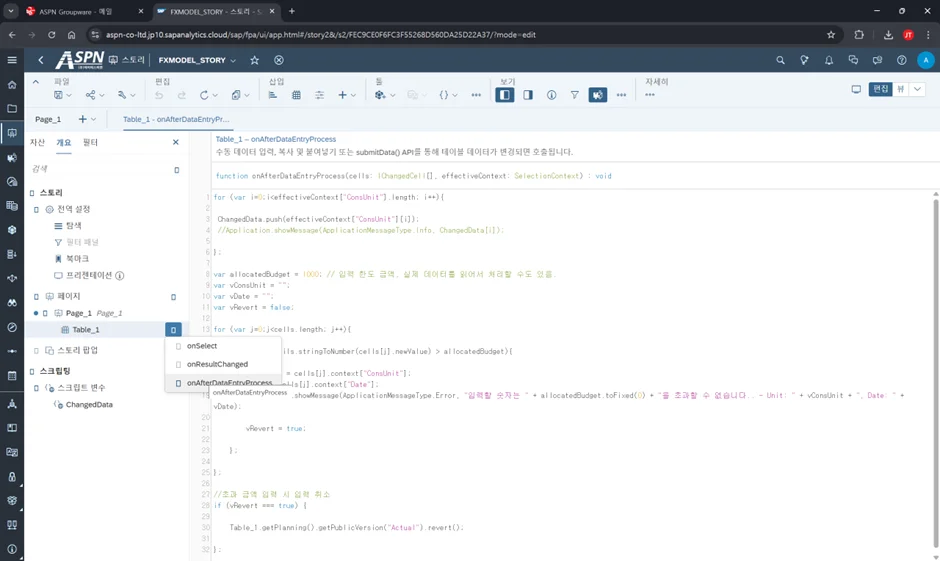Click the insert table icon in toolbar
940x561 pixels.
click(296, 95)
